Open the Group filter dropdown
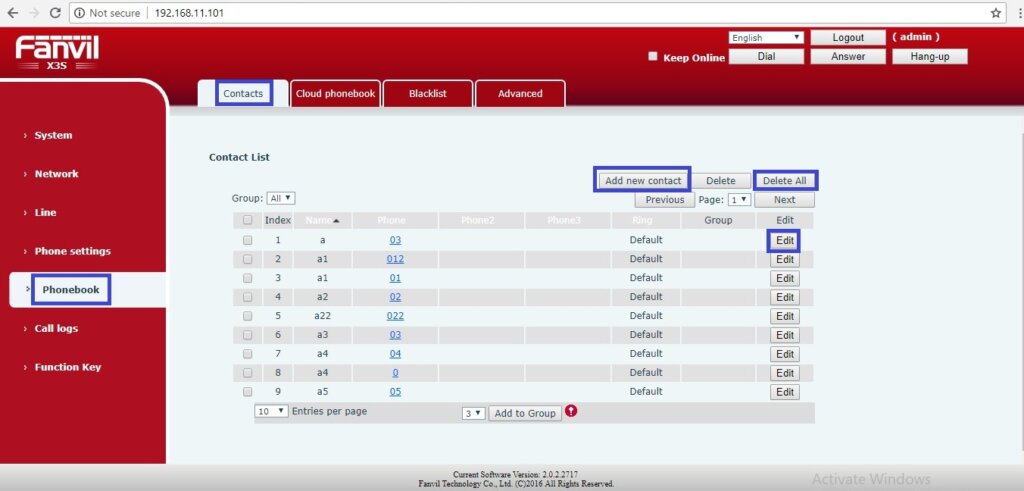The image size is (1024, 491). [281, 199]
